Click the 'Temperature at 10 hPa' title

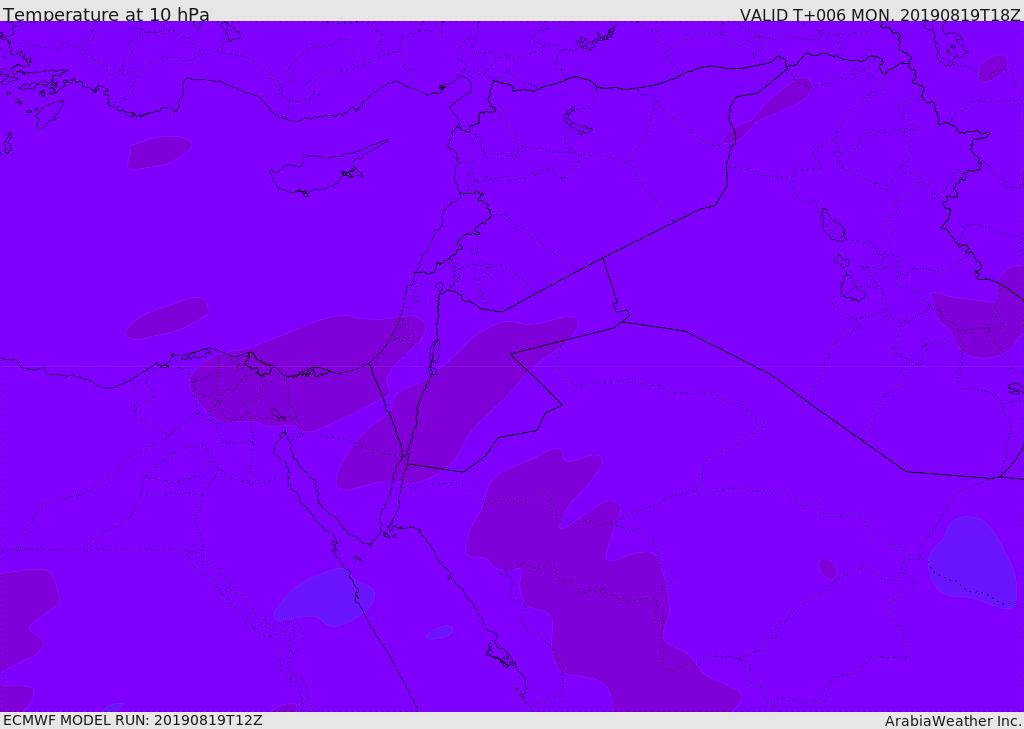[x=106, y=14]
